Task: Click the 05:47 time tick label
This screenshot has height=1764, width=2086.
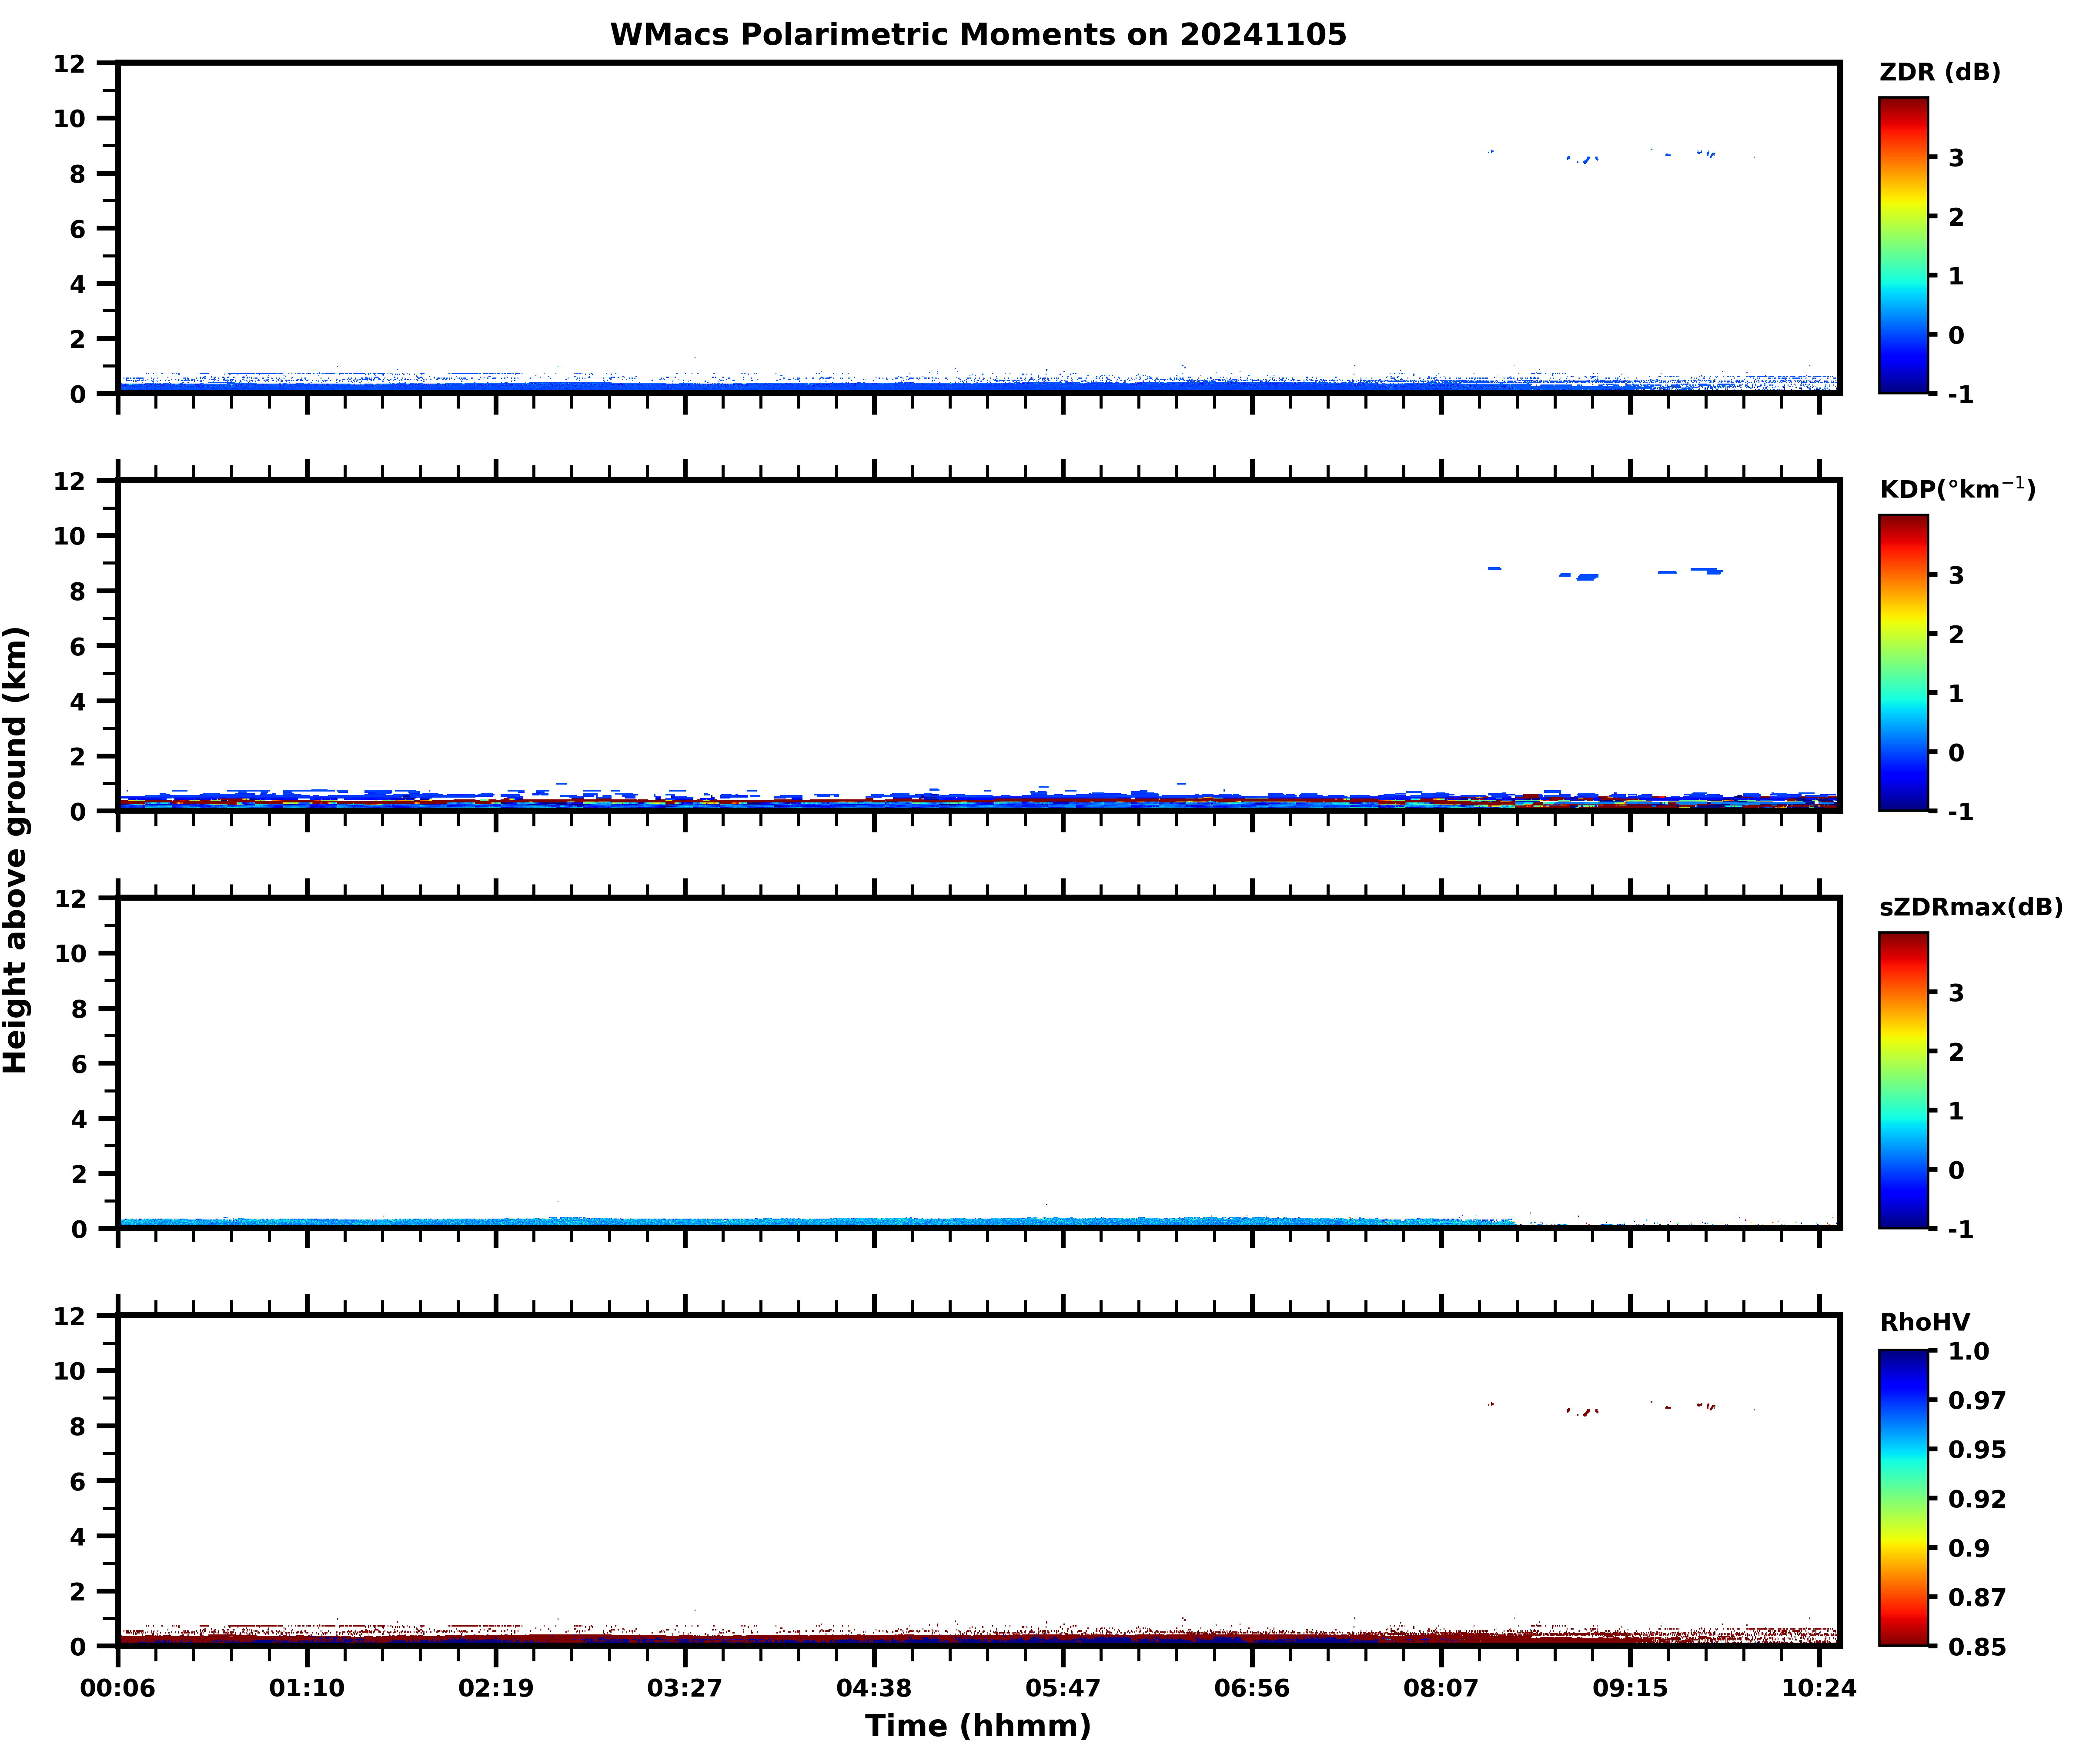Action: pyautogui.click(x=1063, y=1688)
